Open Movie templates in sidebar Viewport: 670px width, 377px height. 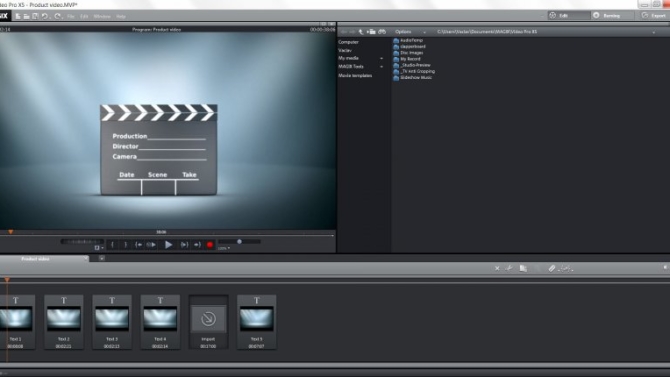point(355,76)
